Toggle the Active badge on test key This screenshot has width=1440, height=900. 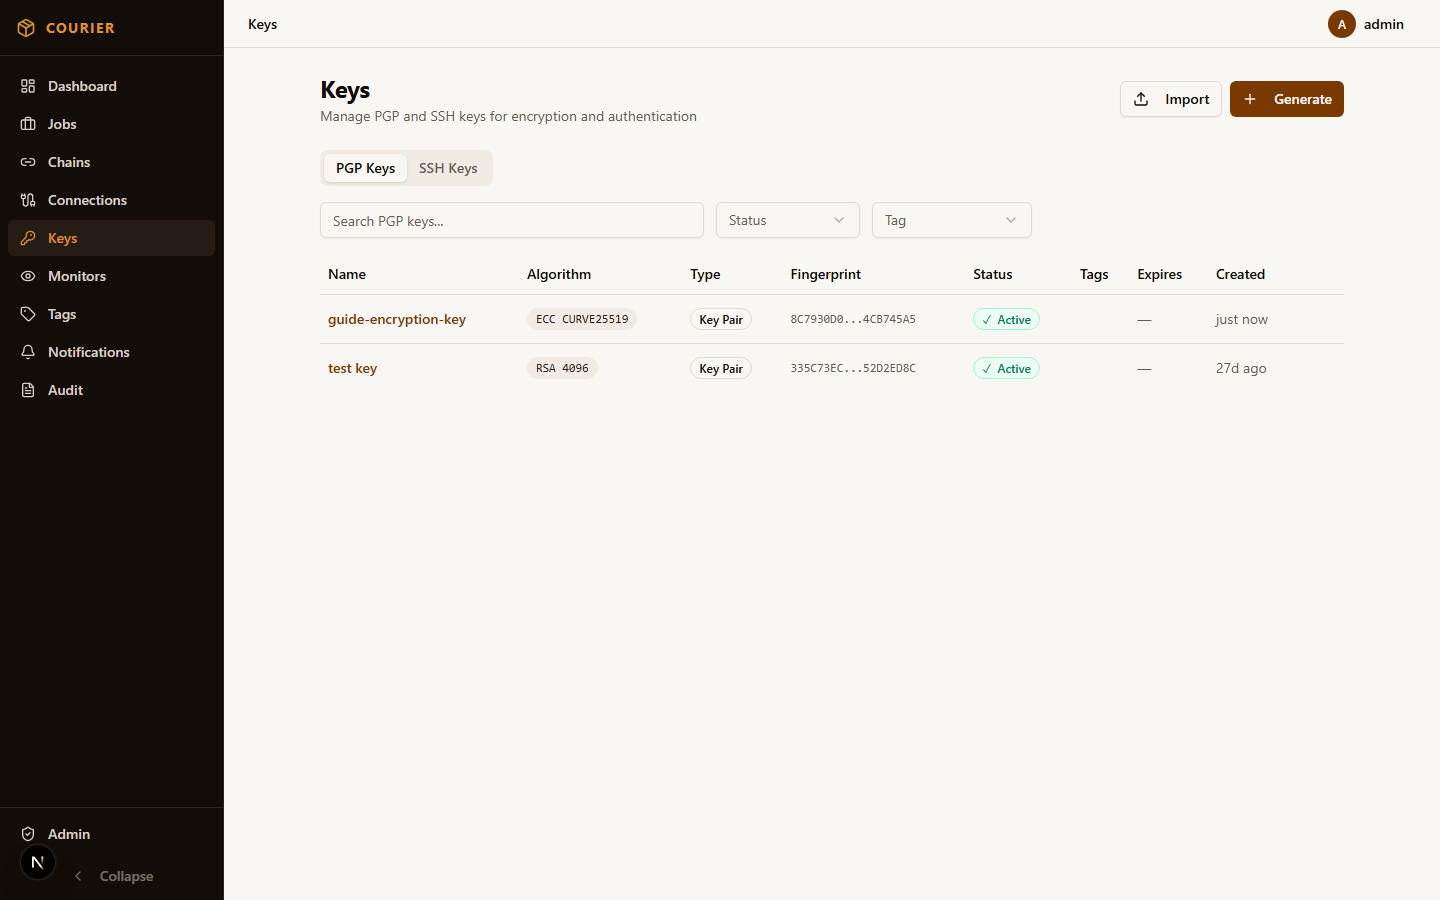pyautogui.click(x=1006, y=368)
